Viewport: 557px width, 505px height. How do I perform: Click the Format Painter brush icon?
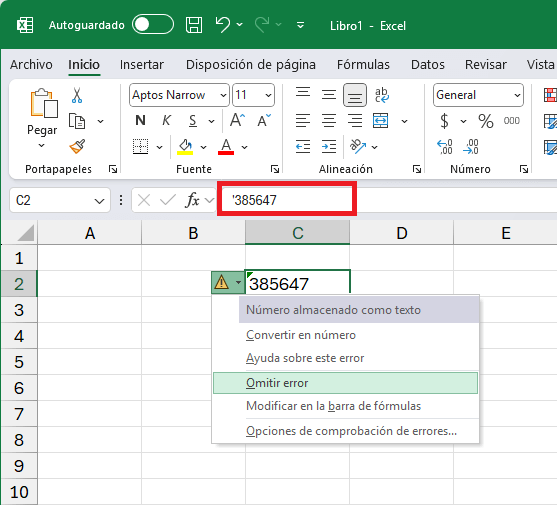click(x=77, y=146)
